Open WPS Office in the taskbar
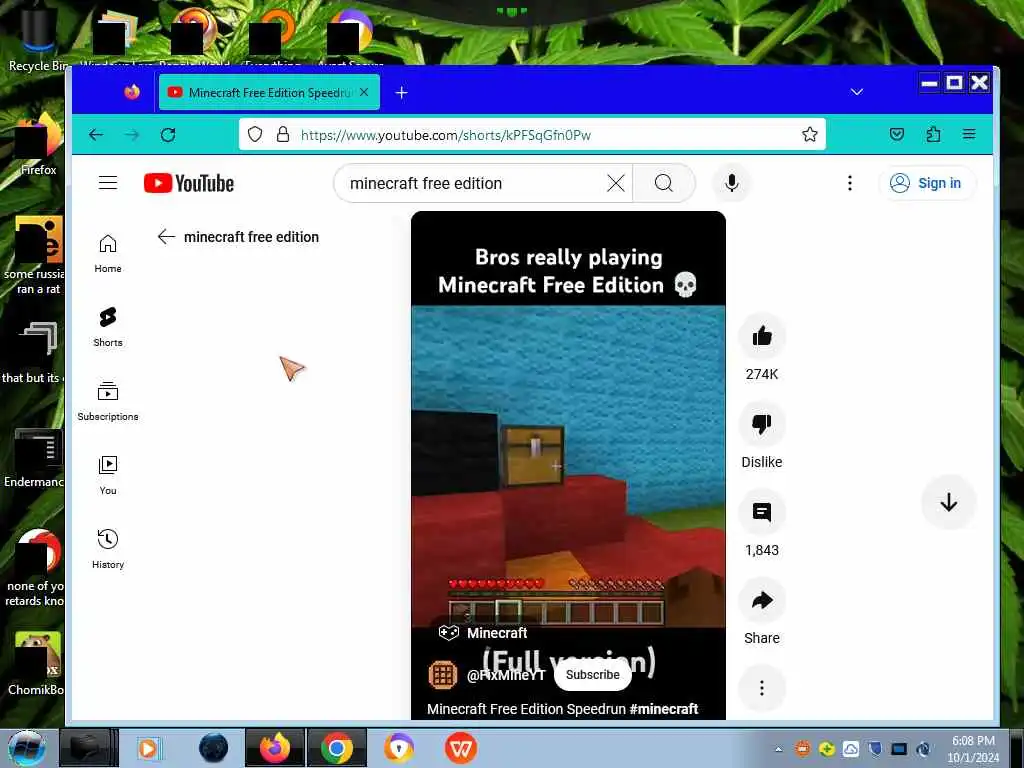This screenshot has width=1024, height=768. pyautogui.click(x=460, y=748)
